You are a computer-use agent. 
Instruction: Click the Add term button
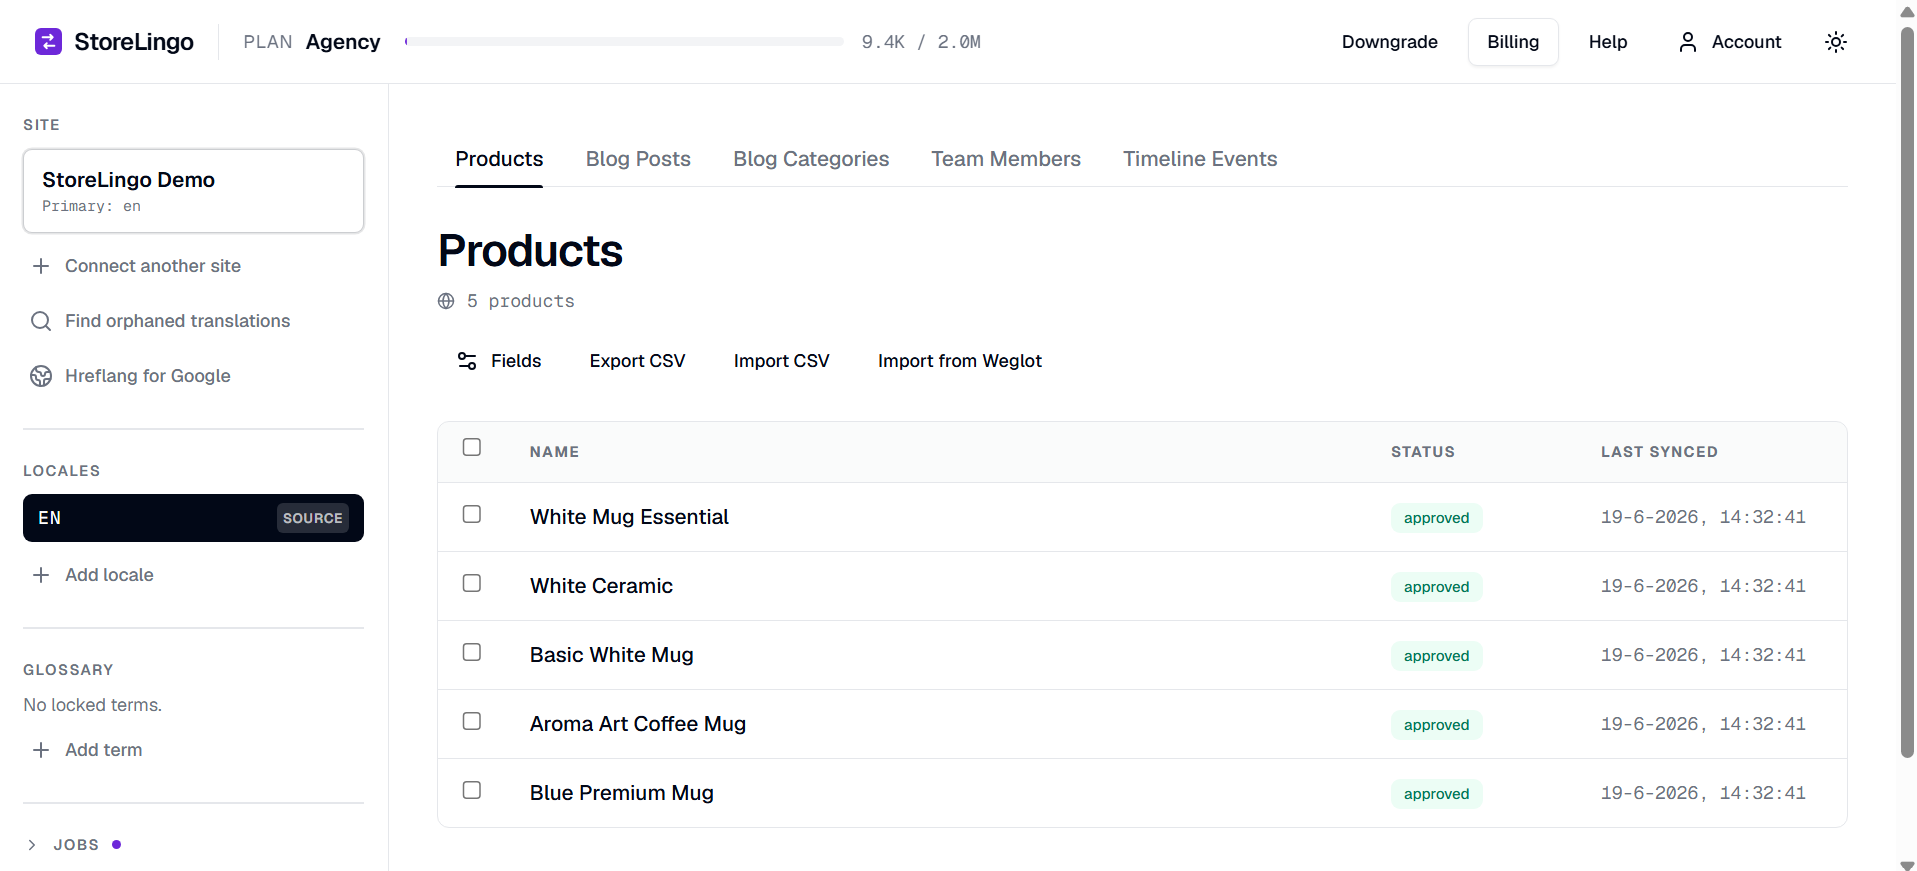coord(103,750)
